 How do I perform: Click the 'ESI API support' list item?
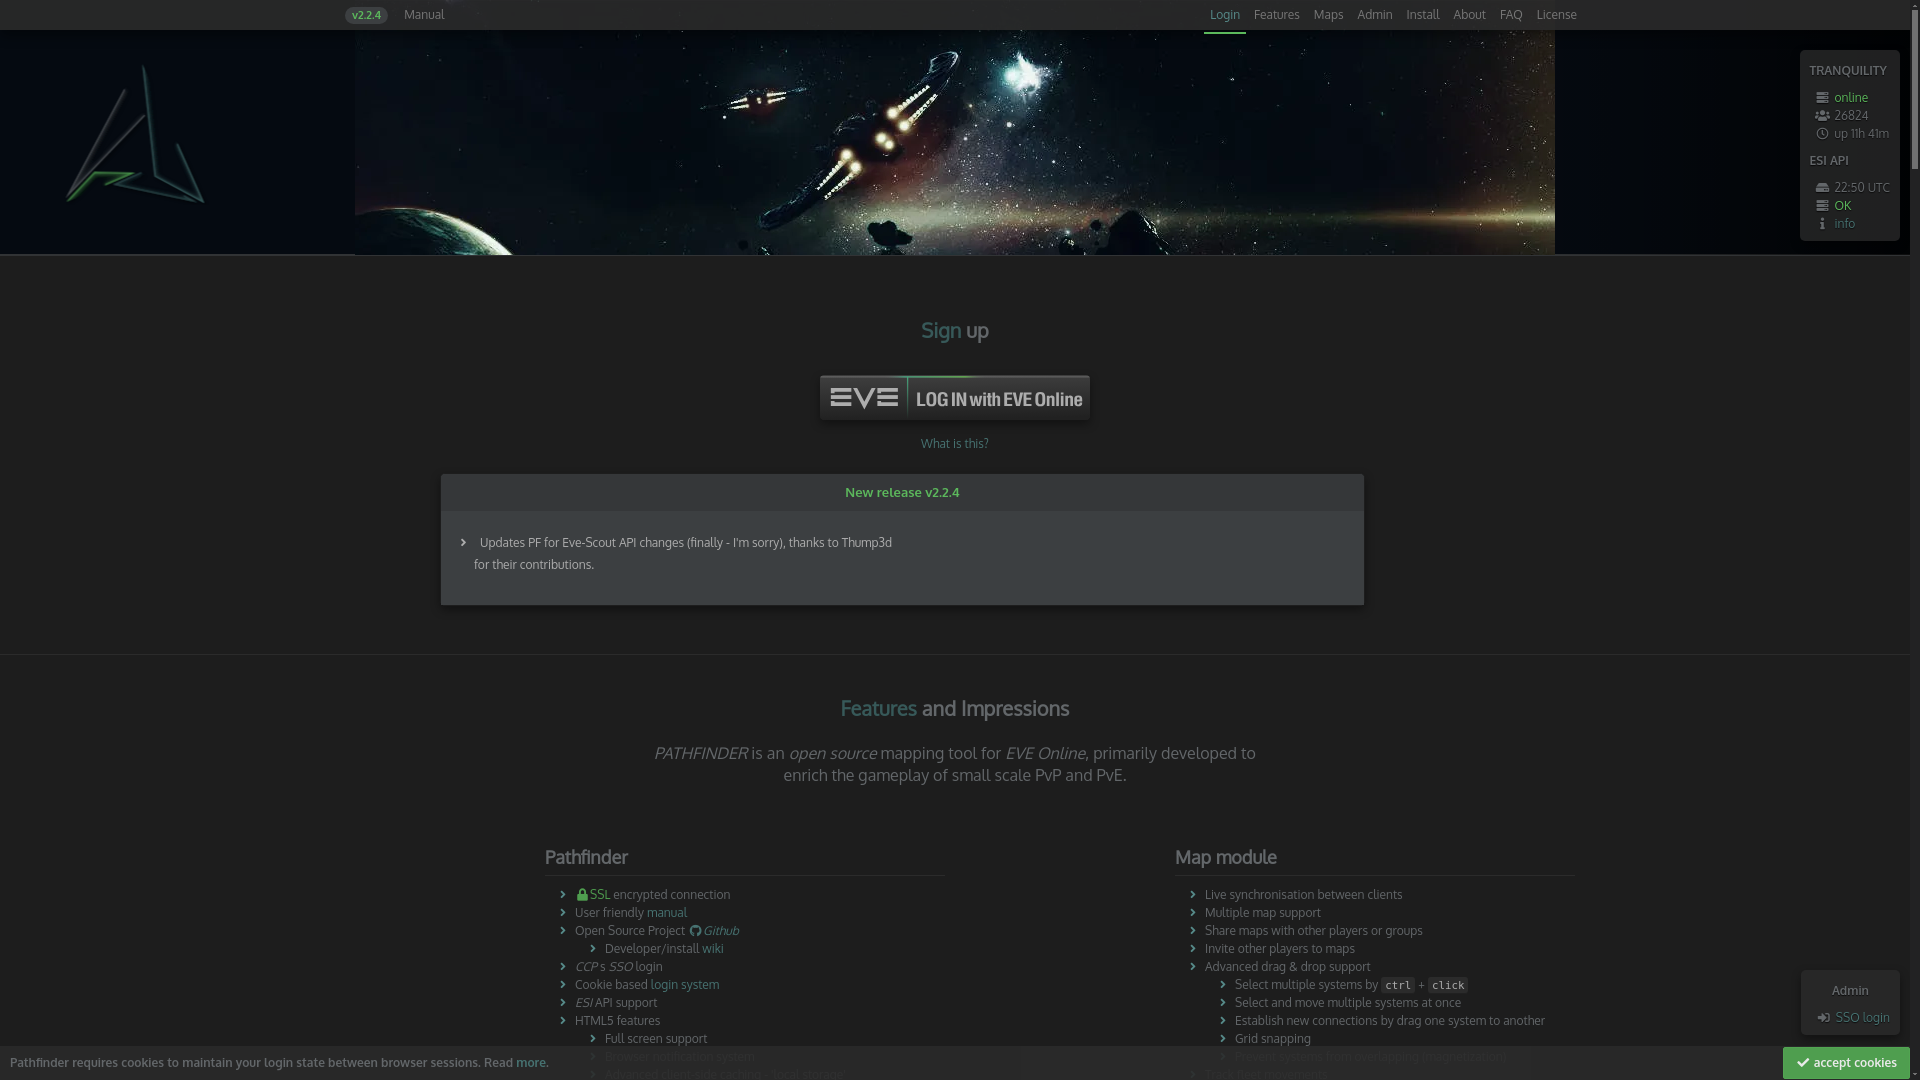616,1003
